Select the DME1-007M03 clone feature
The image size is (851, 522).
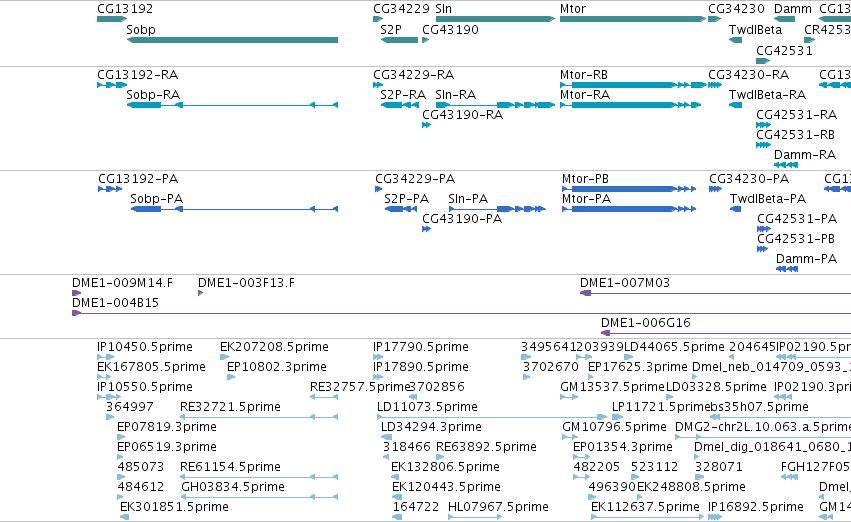click(715, 293)
